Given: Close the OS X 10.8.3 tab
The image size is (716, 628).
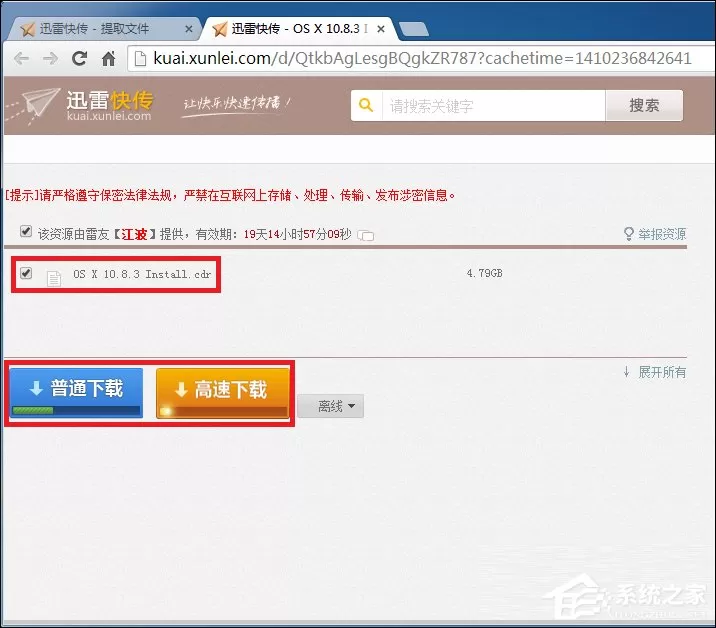Looking at the screenshot, I should tap(381, 29).
